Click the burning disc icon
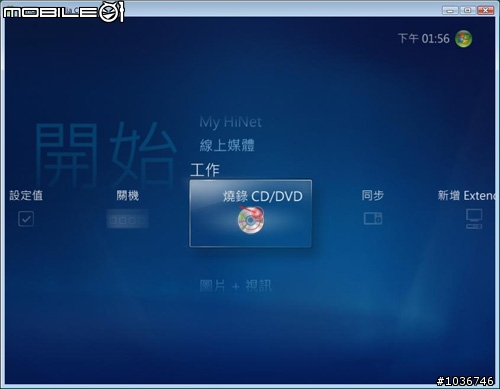Viewport: 500px width, 389px height. tap(251, 220)
